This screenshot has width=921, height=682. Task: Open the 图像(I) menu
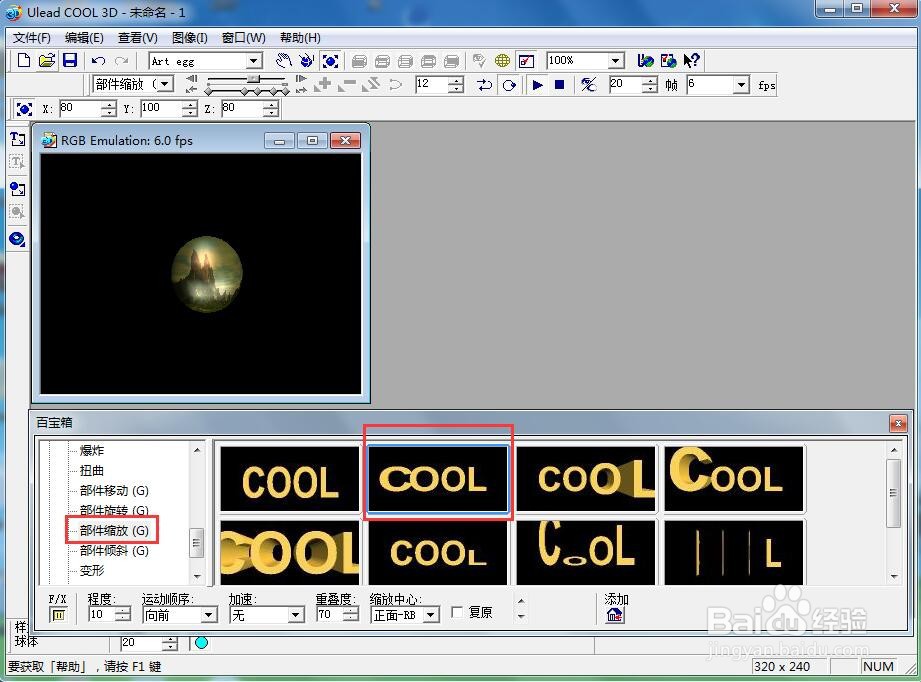click(189, 38)
